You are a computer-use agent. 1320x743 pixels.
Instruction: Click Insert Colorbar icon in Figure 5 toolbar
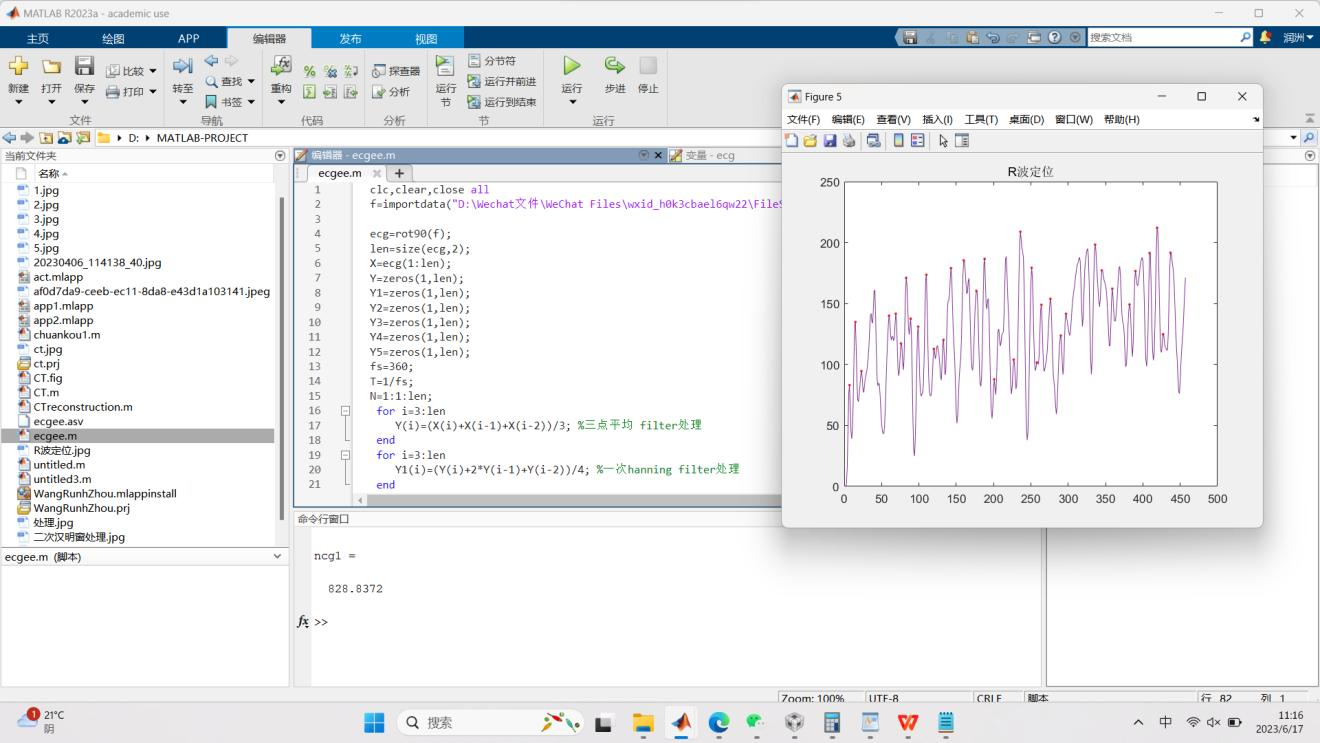click(899, 141)
